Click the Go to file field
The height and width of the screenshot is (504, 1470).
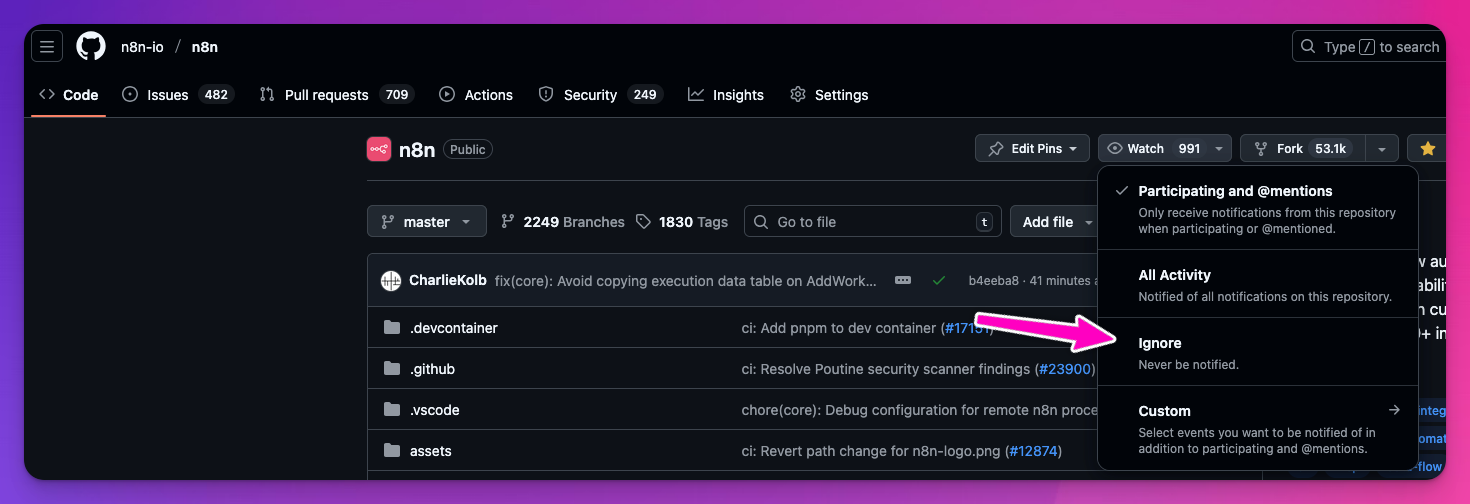pos(872,222)
